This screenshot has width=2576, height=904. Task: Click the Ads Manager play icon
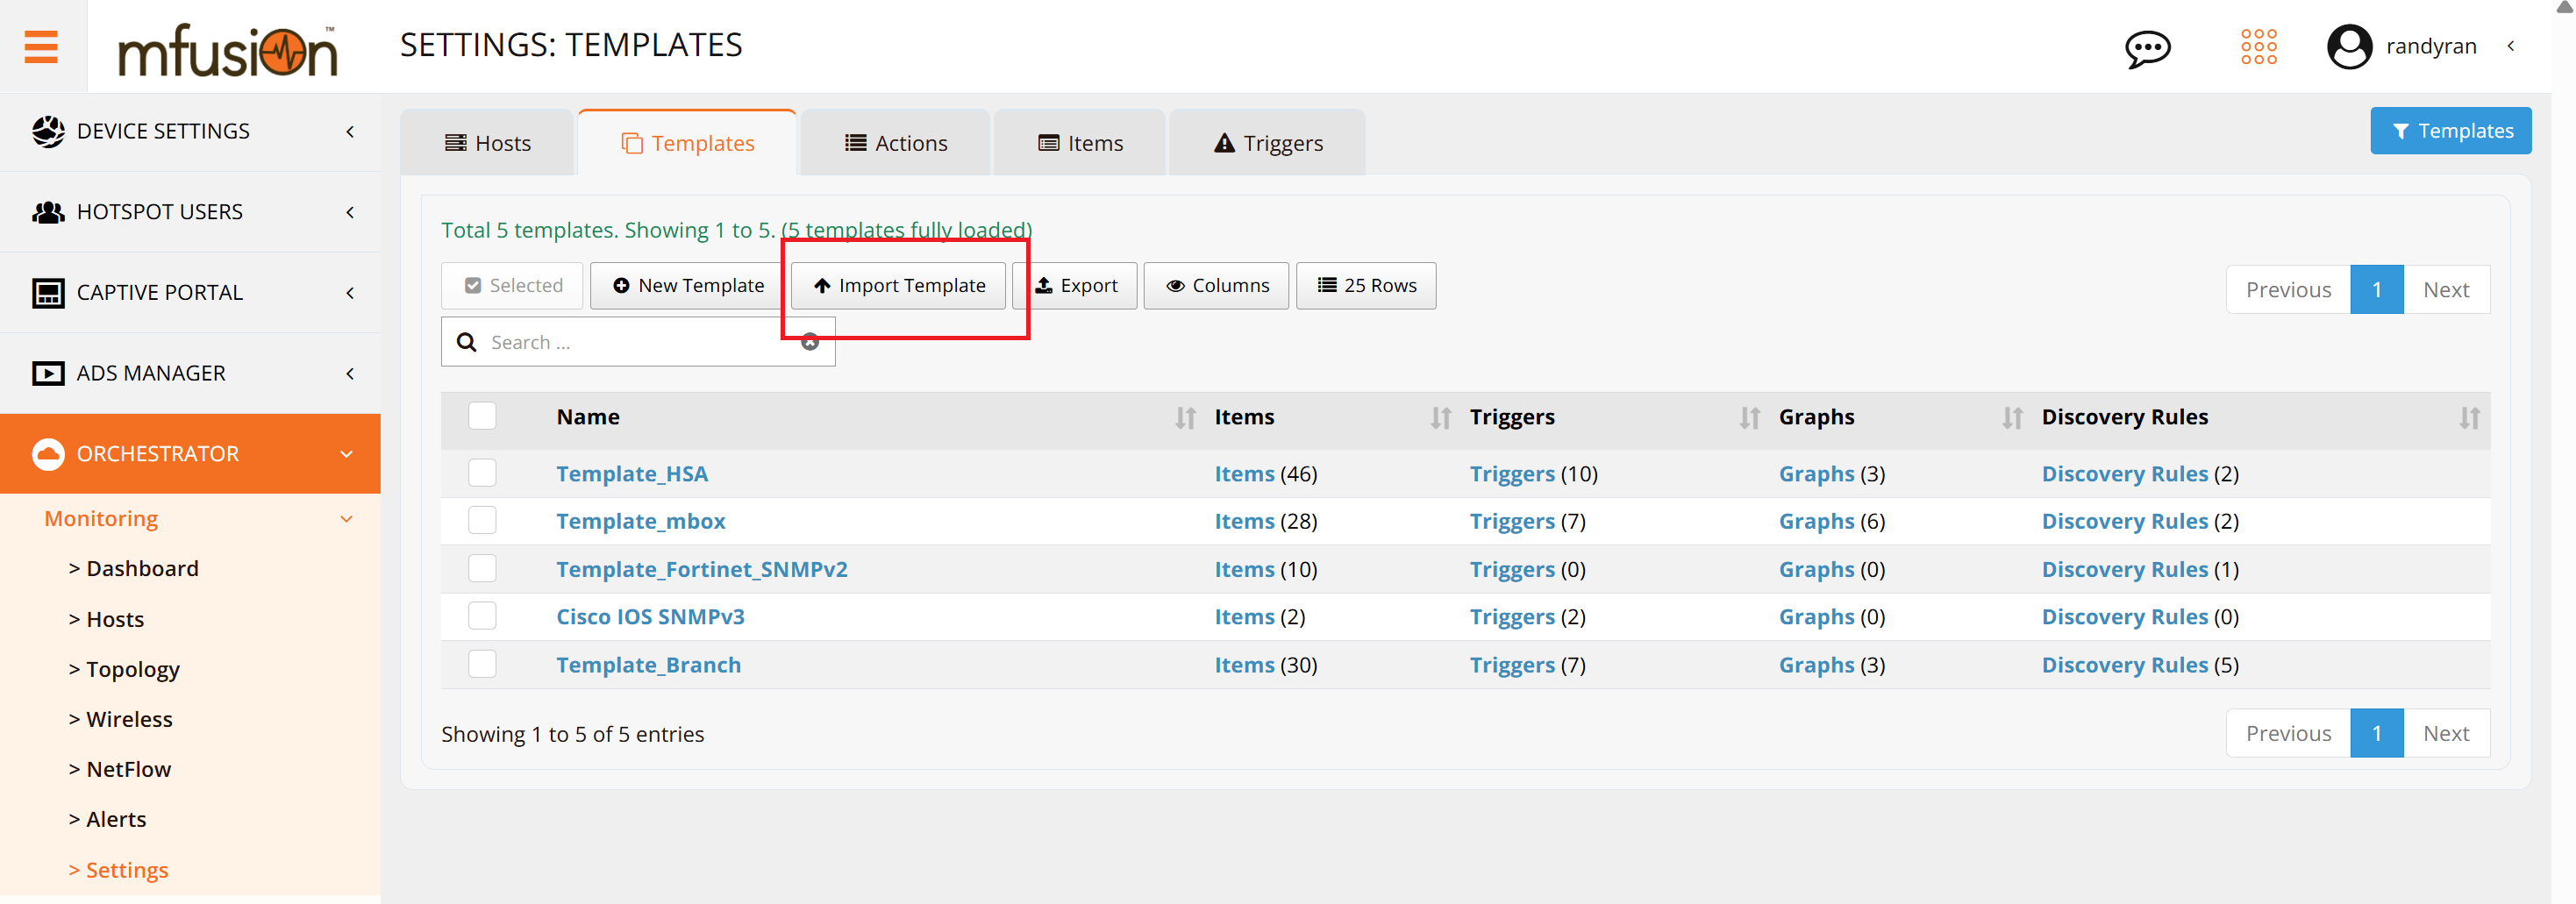pos(48,373)
